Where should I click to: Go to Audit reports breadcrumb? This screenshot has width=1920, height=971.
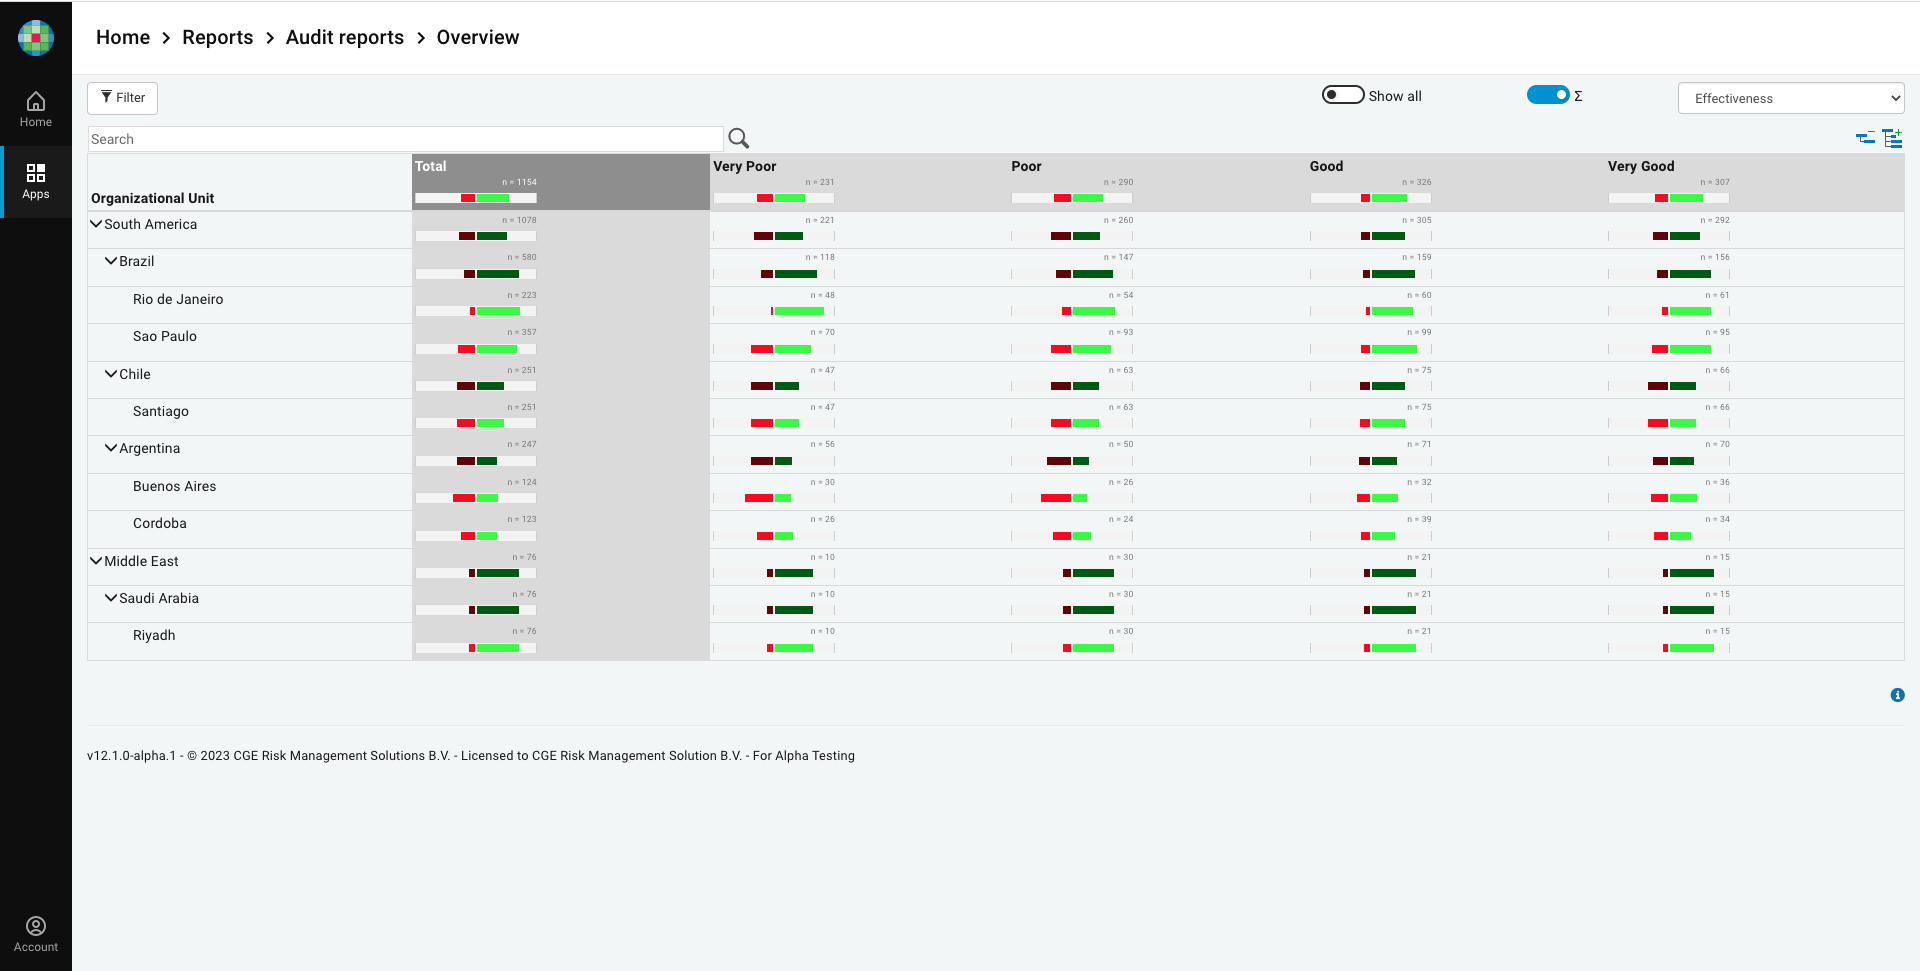[x=344, y=37]
